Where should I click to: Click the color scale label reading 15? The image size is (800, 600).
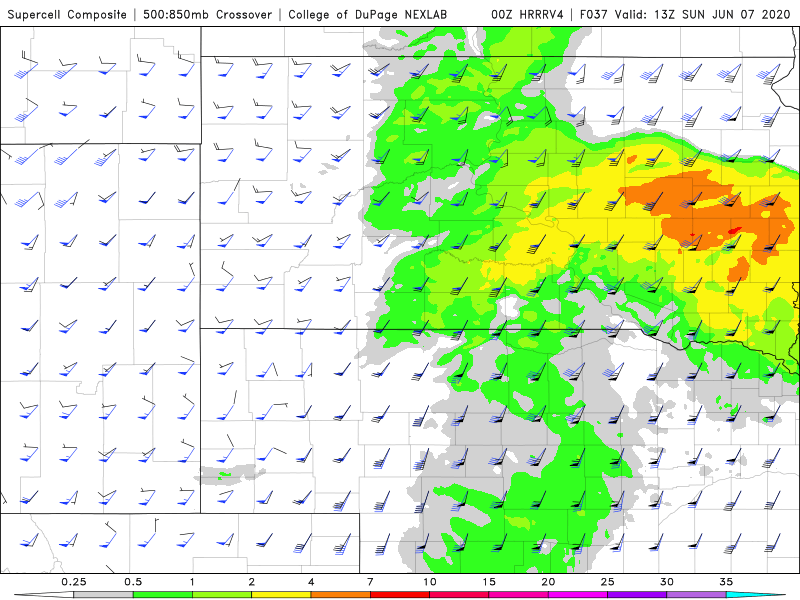pyautogui.click(x=489, y=582)
